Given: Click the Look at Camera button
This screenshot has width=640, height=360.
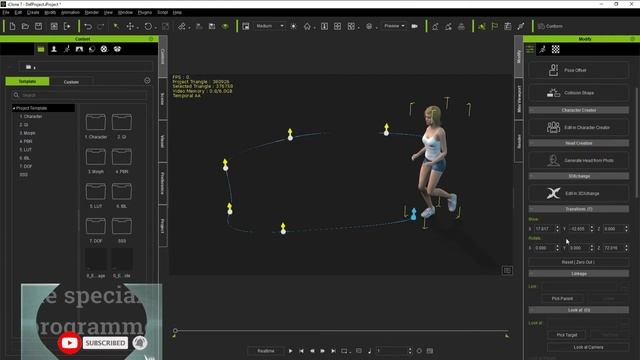Looking at the screenshot, I should tap(588, 347).
